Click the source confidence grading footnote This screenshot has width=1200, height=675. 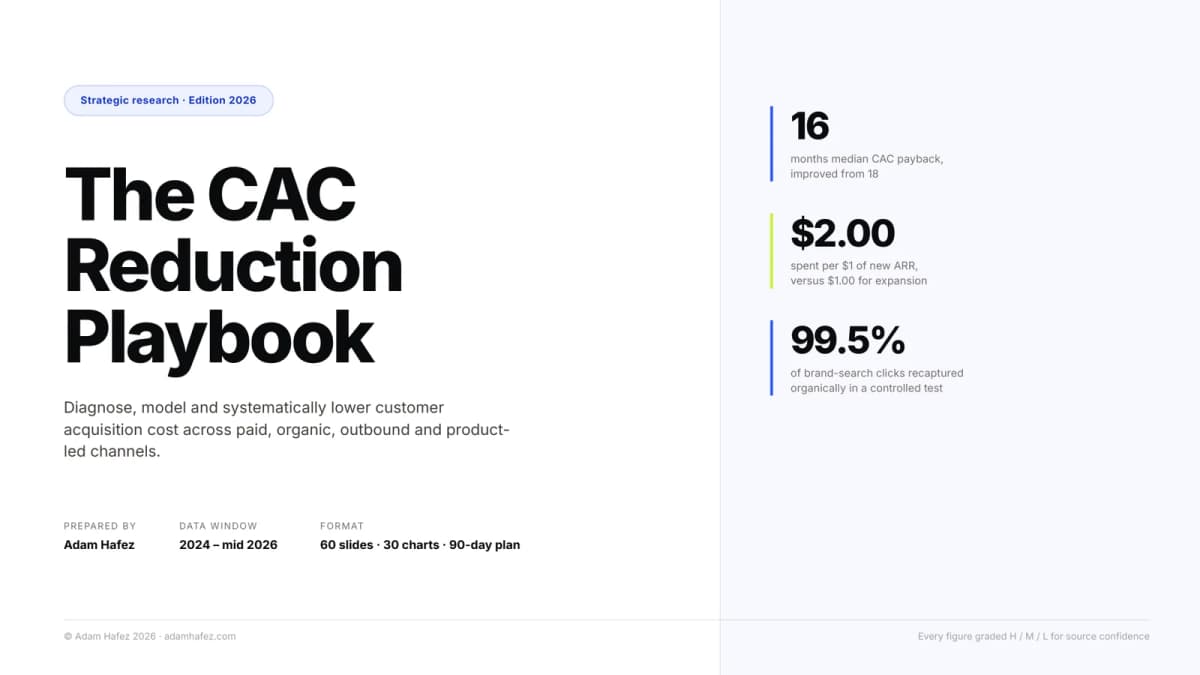tap(1034, 636)
